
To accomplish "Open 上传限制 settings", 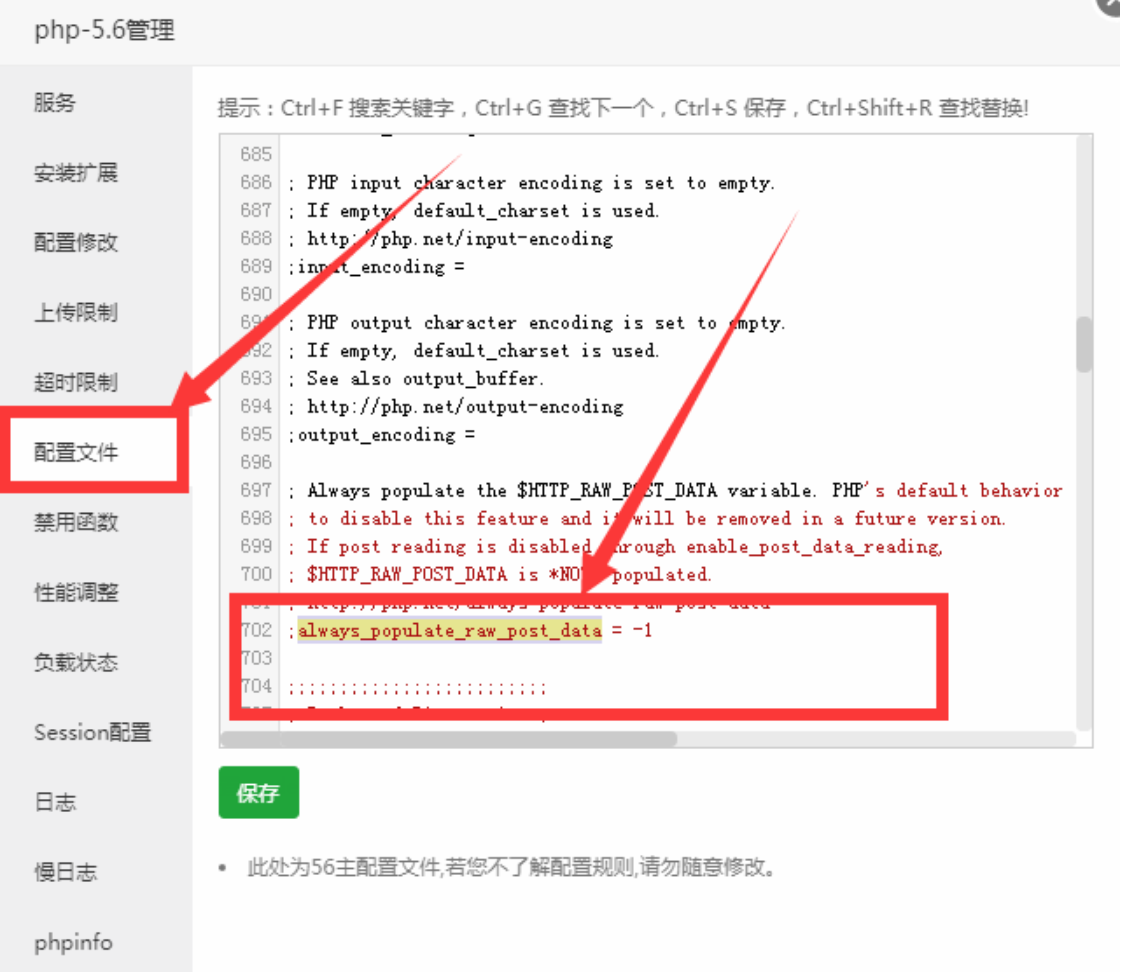I will [76, 313].
